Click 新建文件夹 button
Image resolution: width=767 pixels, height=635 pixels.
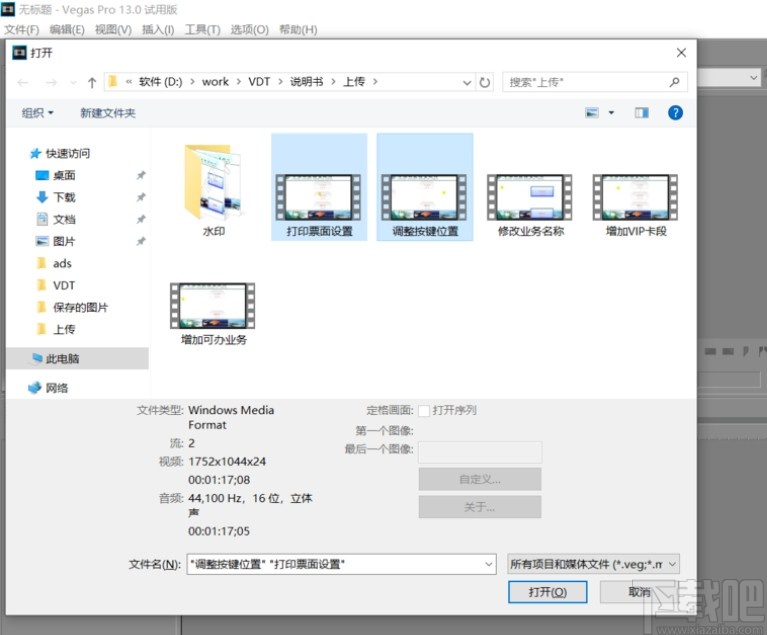pyautogui.click(x=108, y=113)
